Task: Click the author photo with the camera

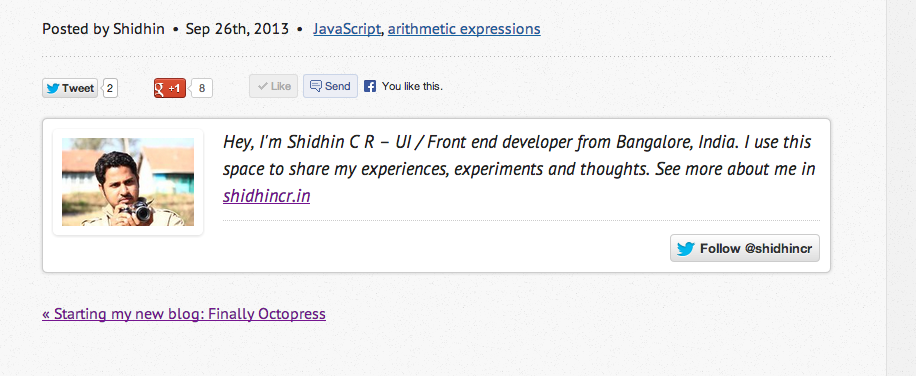Action: click(x=128, y=182)
